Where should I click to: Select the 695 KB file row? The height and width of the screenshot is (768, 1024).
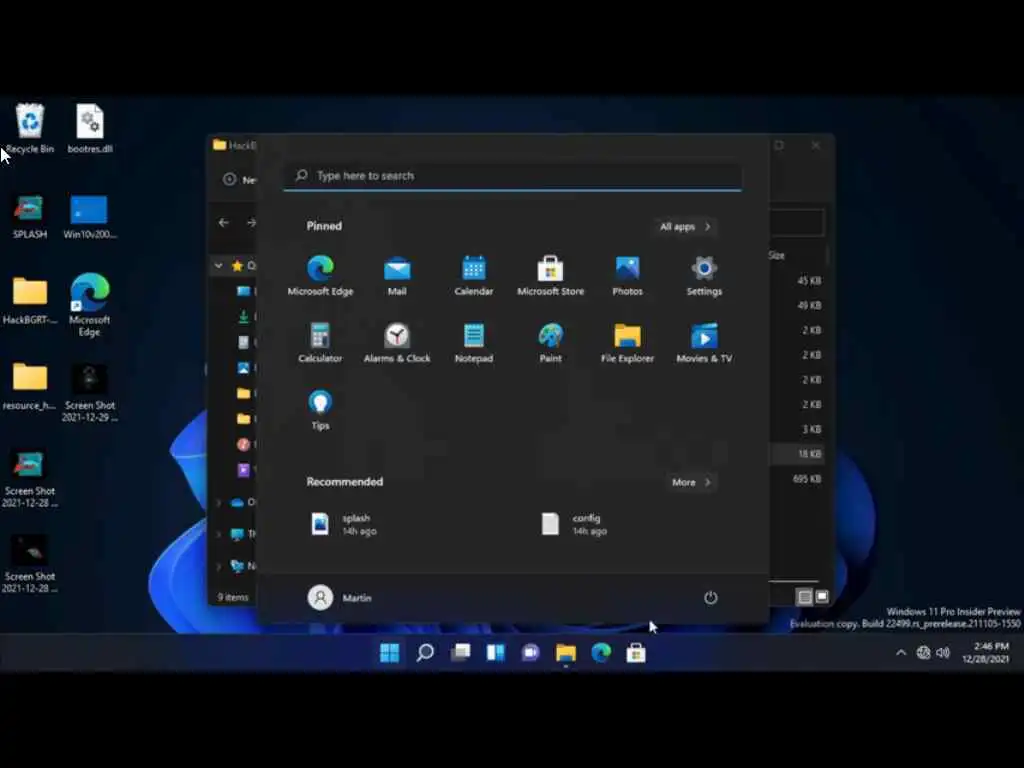[797, 479]
